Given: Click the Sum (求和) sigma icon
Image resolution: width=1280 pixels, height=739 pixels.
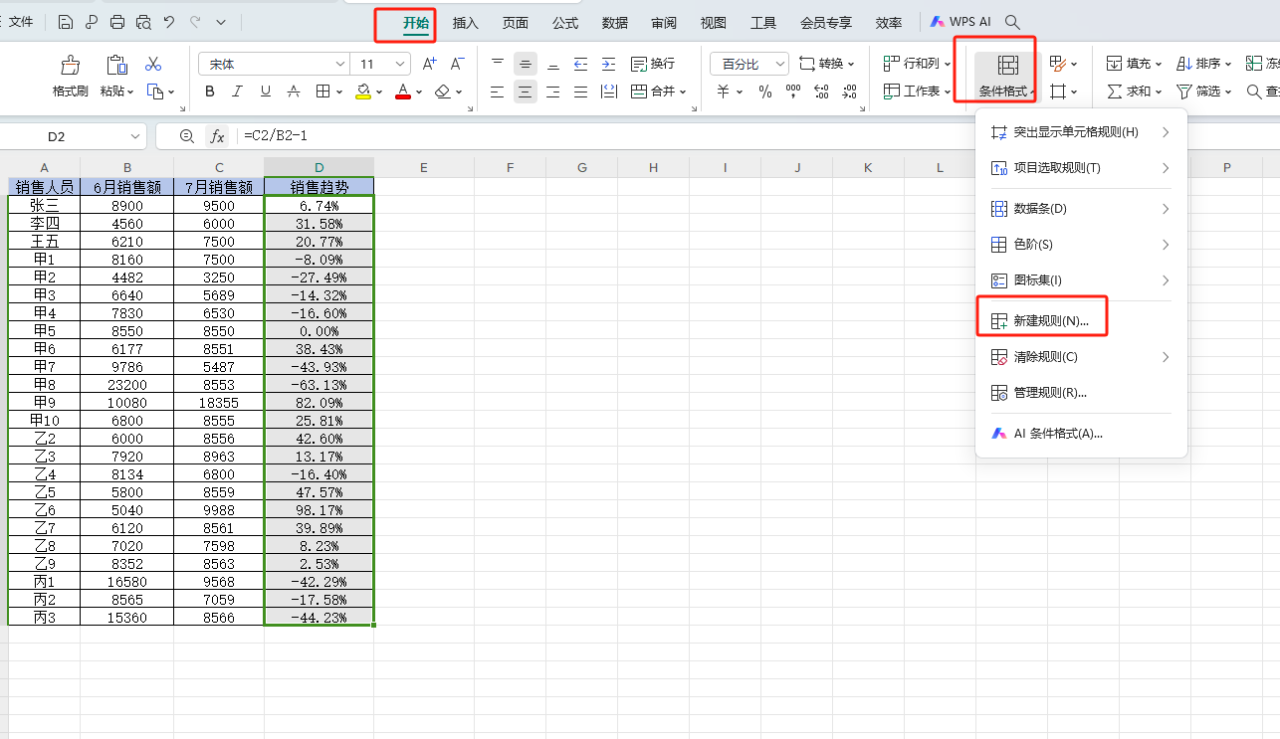Looking at the screenshot, I should (1114, 91).
